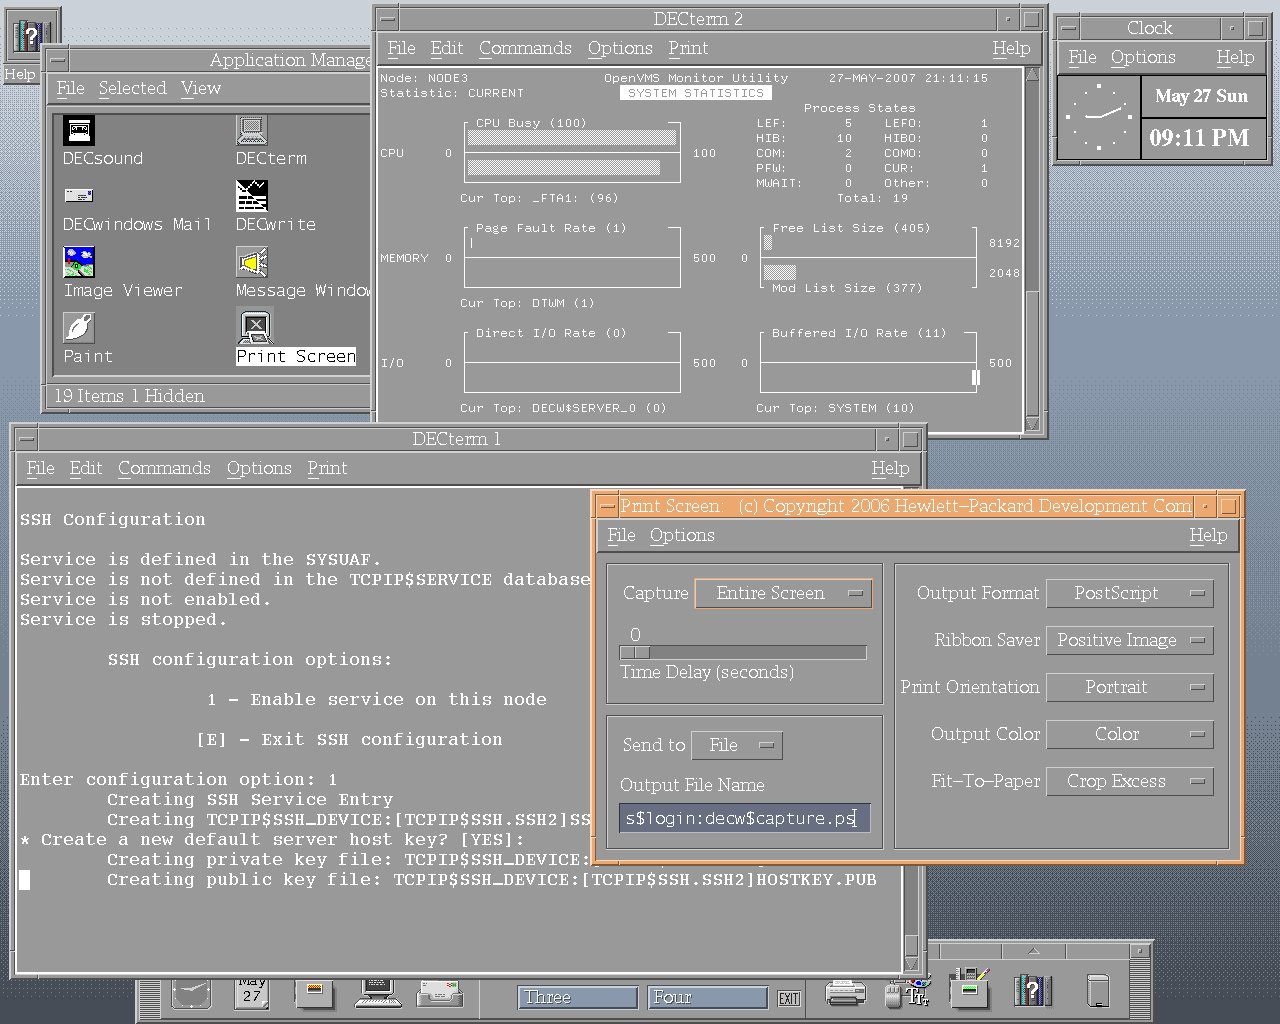
Task: Launch the Image Viewer icon
Action: (79, 262)
